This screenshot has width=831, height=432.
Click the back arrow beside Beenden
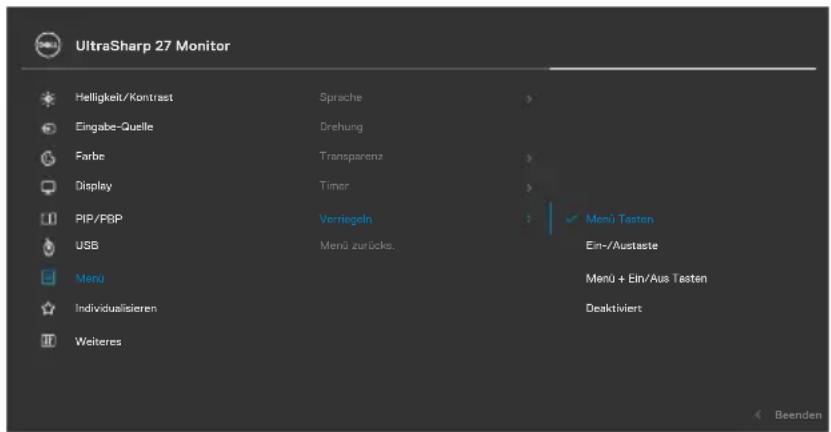(x=758, y=415)
